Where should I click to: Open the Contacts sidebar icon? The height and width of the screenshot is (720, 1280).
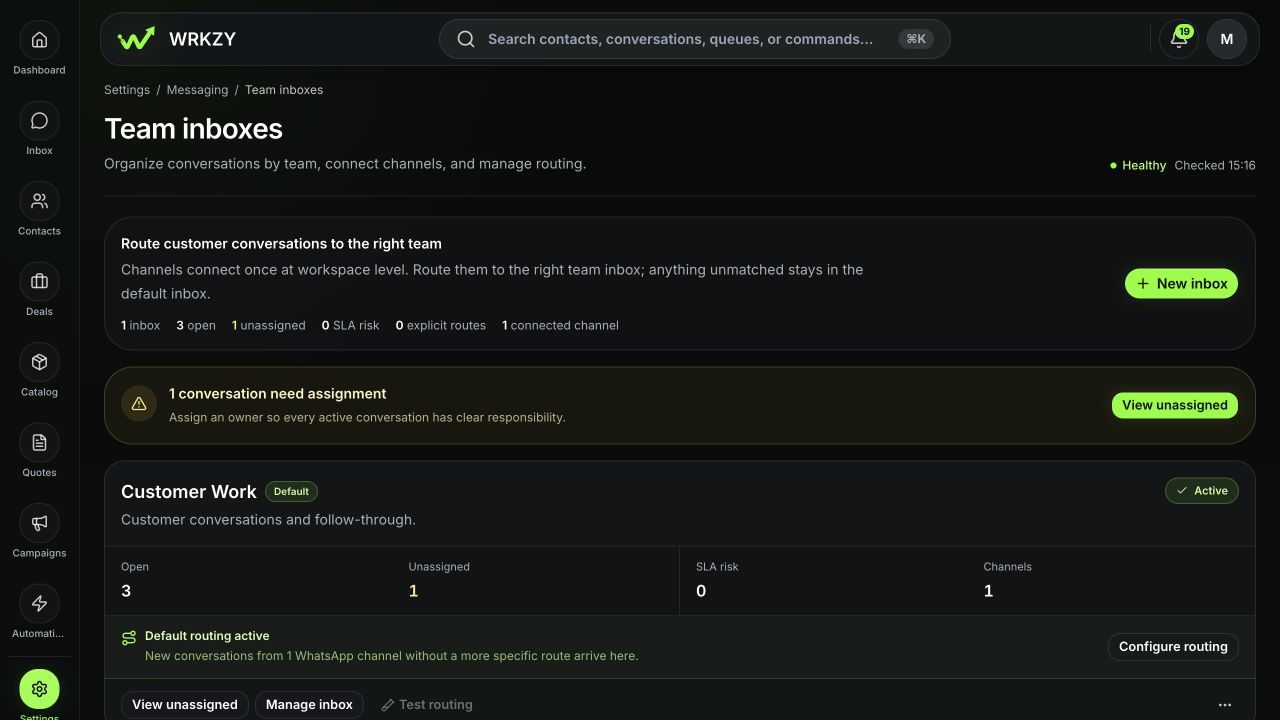pyautogui.click(x=39, y=201)
